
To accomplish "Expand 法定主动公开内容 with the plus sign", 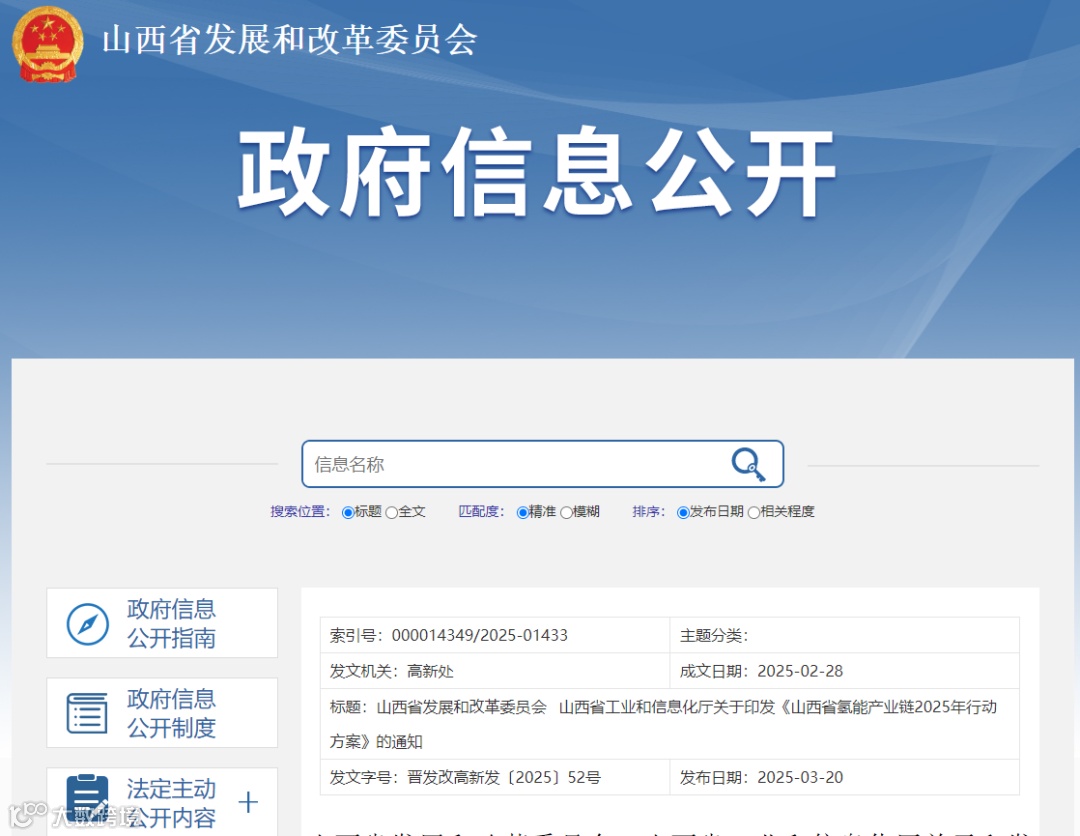I will click(x=248, y=802).
